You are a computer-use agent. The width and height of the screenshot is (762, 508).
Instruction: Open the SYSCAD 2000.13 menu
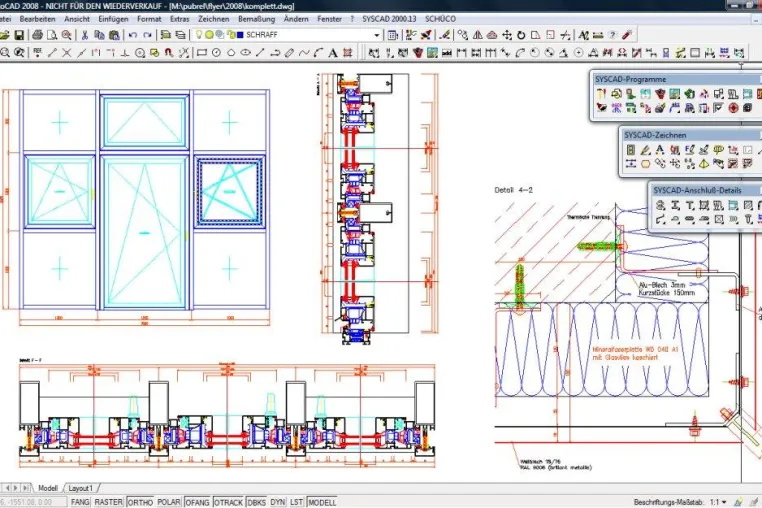click(x=389, y=19)
